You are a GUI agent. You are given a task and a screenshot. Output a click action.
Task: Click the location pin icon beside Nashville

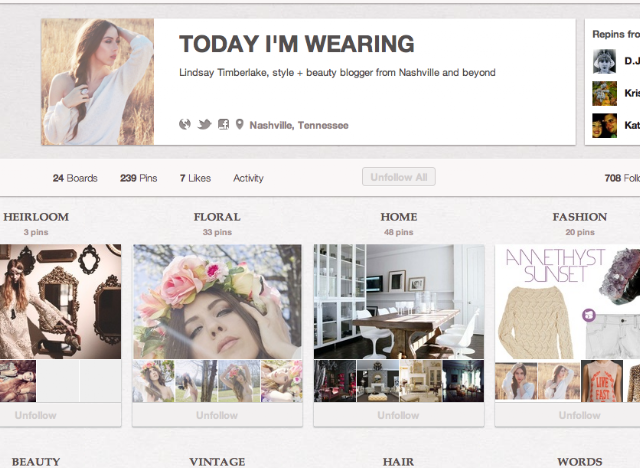point(240,124)
